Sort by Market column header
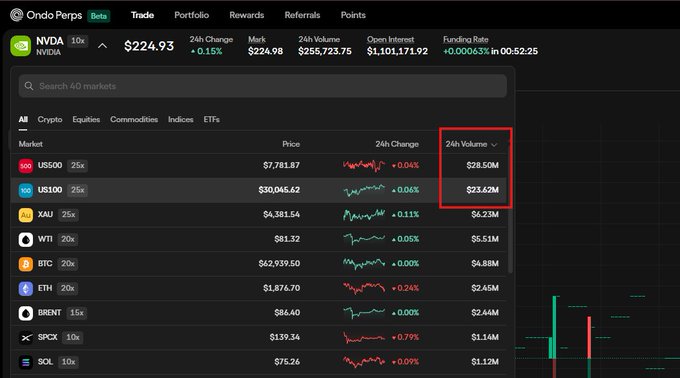The image size is (680, 378). (30, 144)
